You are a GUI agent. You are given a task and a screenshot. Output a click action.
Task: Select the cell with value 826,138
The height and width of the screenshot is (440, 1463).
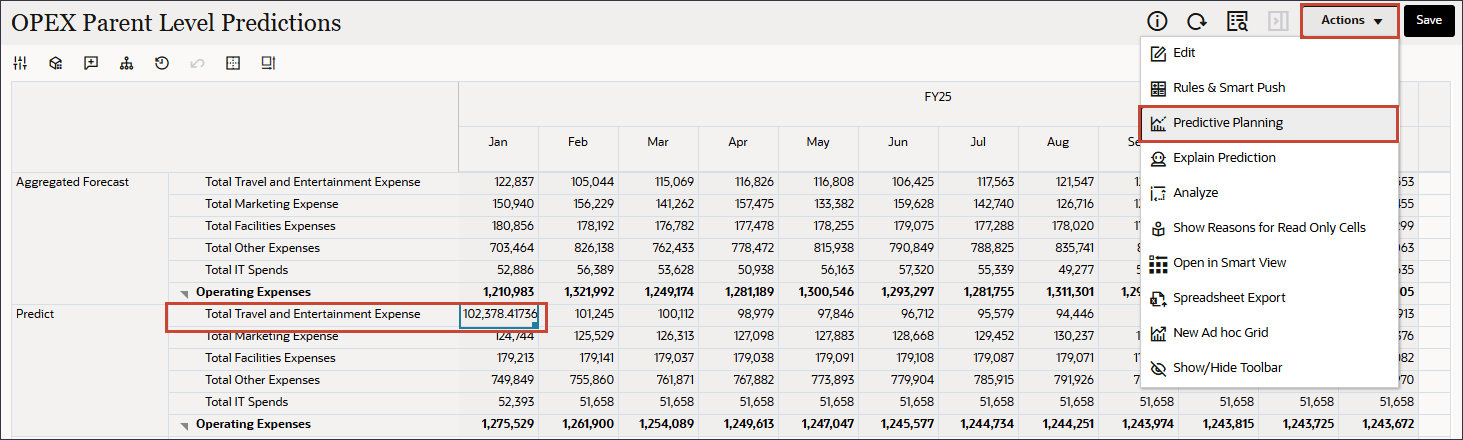[579, 248]
